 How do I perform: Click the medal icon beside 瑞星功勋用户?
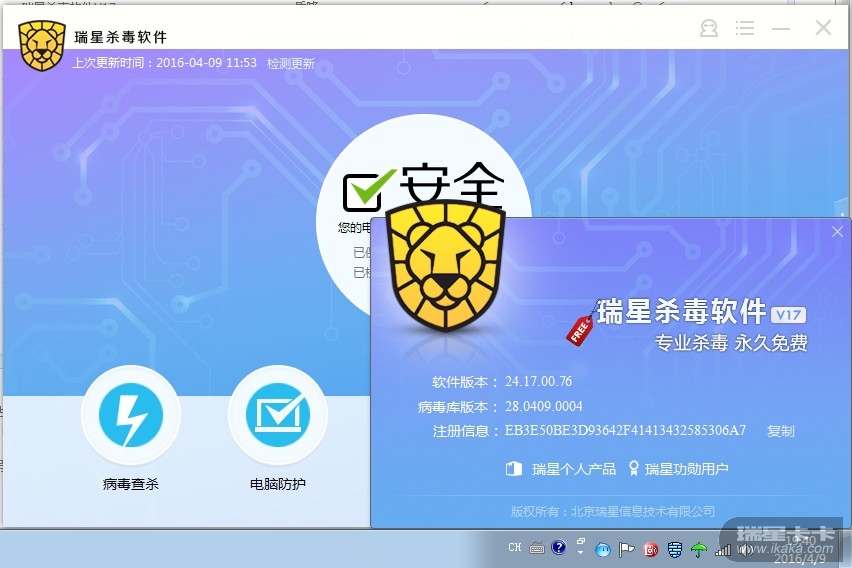click(633, 469)
